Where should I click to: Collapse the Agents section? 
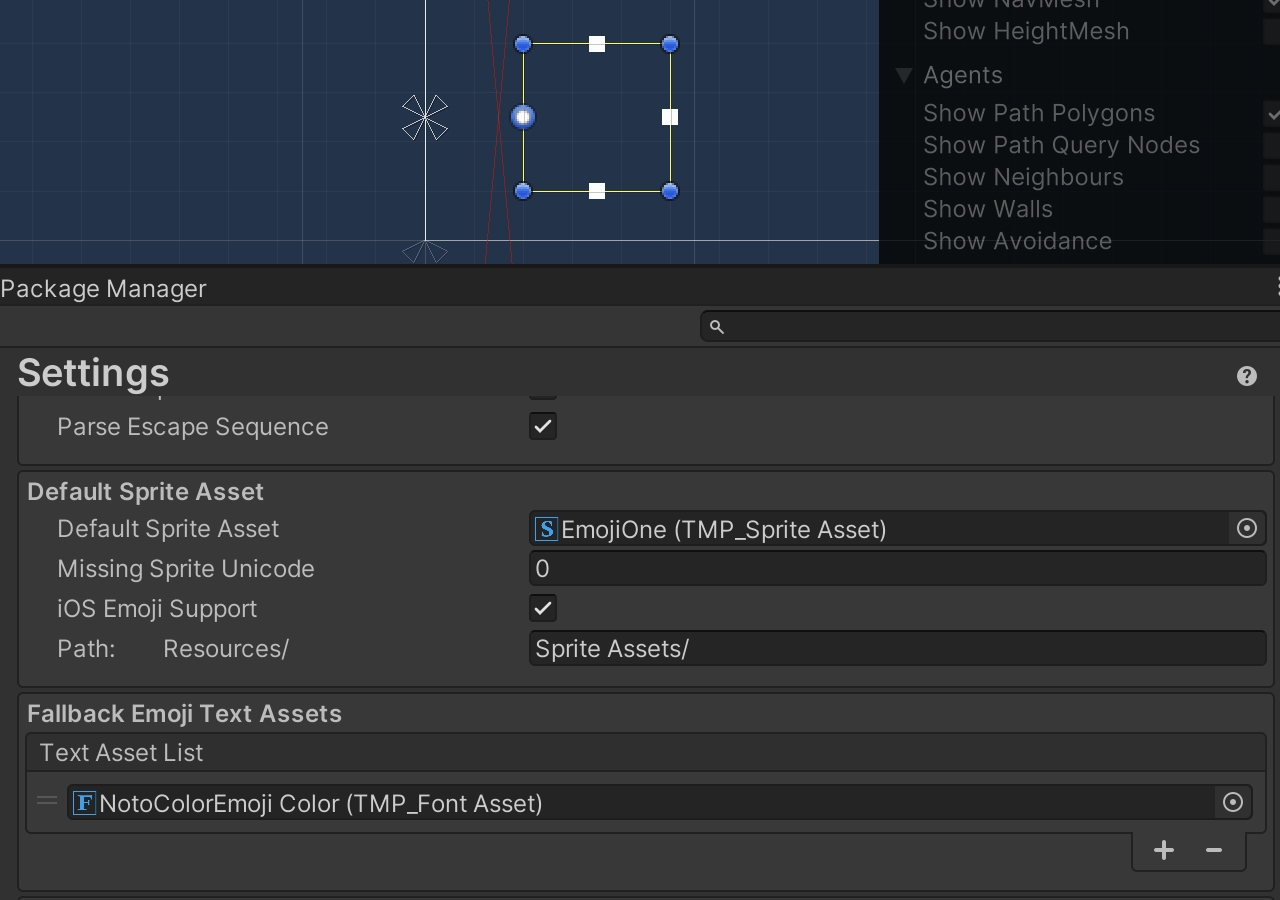click(x=901, y=74)
